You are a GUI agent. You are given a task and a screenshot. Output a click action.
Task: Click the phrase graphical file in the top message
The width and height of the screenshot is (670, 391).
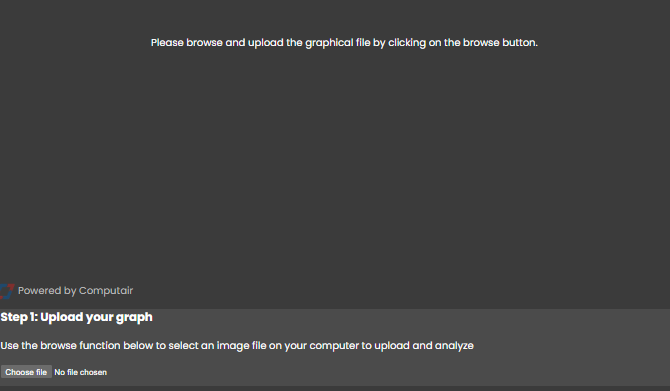click(338, 43)
